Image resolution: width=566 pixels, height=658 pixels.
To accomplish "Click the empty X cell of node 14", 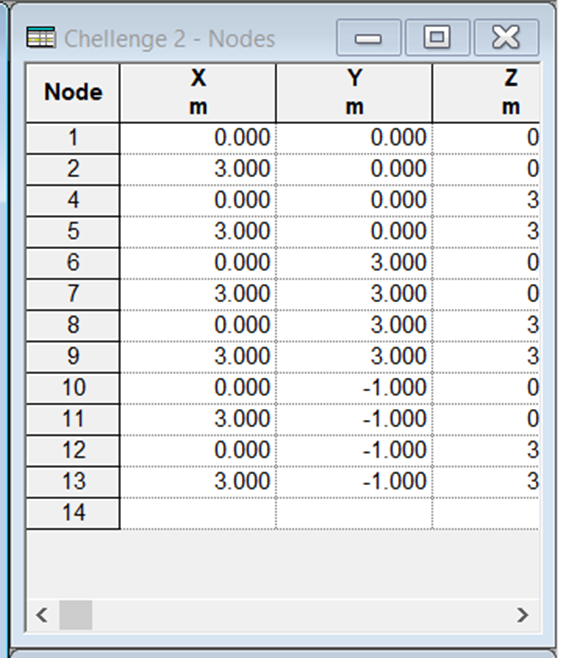I will click(x=198, y=513).
